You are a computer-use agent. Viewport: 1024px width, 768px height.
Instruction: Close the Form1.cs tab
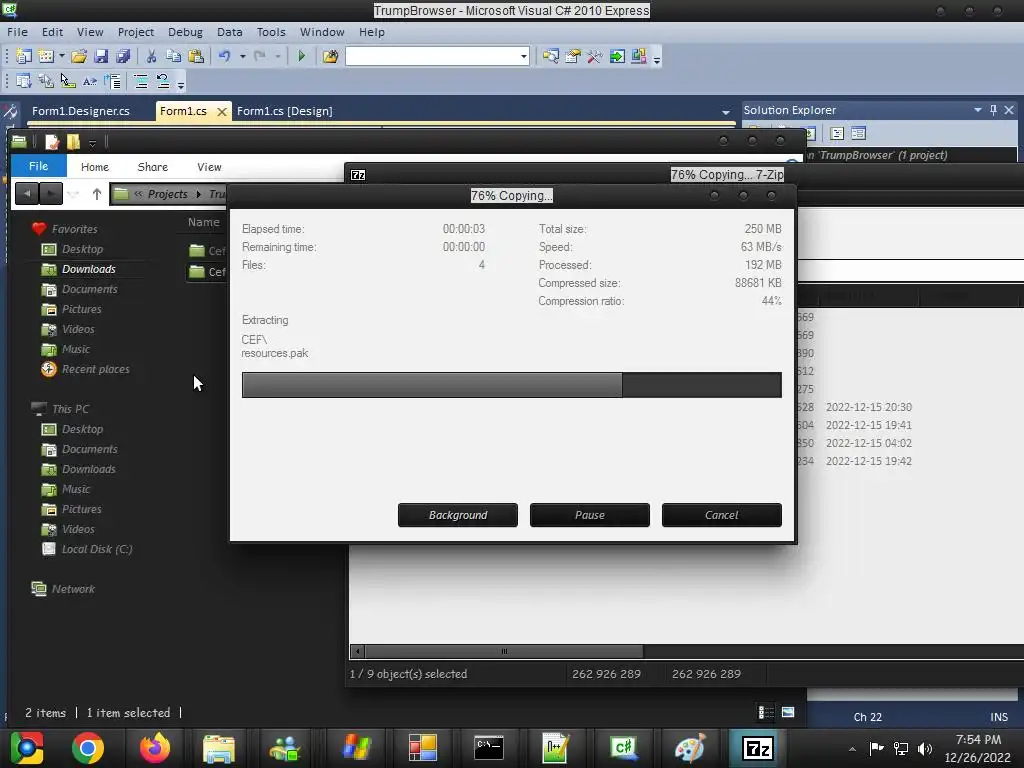coord(222,112)
